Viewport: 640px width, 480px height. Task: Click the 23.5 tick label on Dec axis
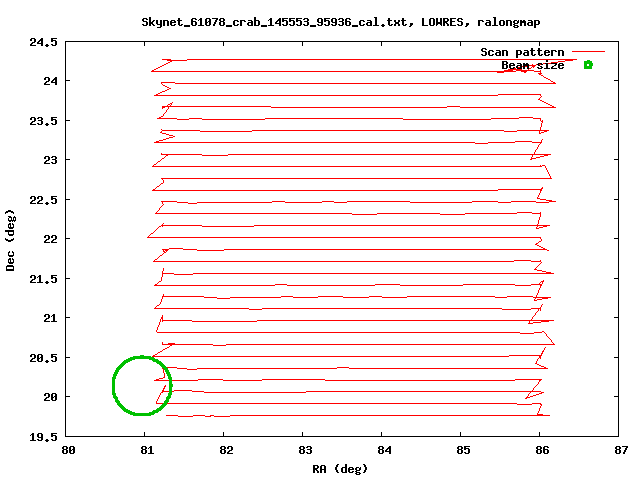point(45,121)
